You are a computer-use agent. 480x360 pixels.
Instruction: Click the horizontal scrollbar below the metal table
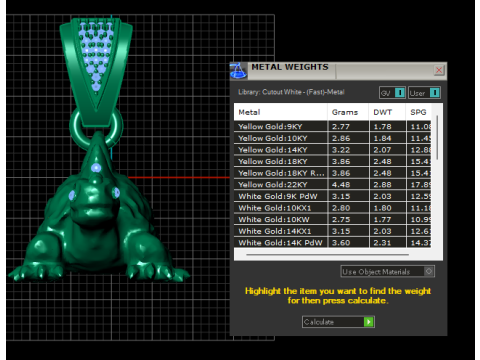pos(328,255)
